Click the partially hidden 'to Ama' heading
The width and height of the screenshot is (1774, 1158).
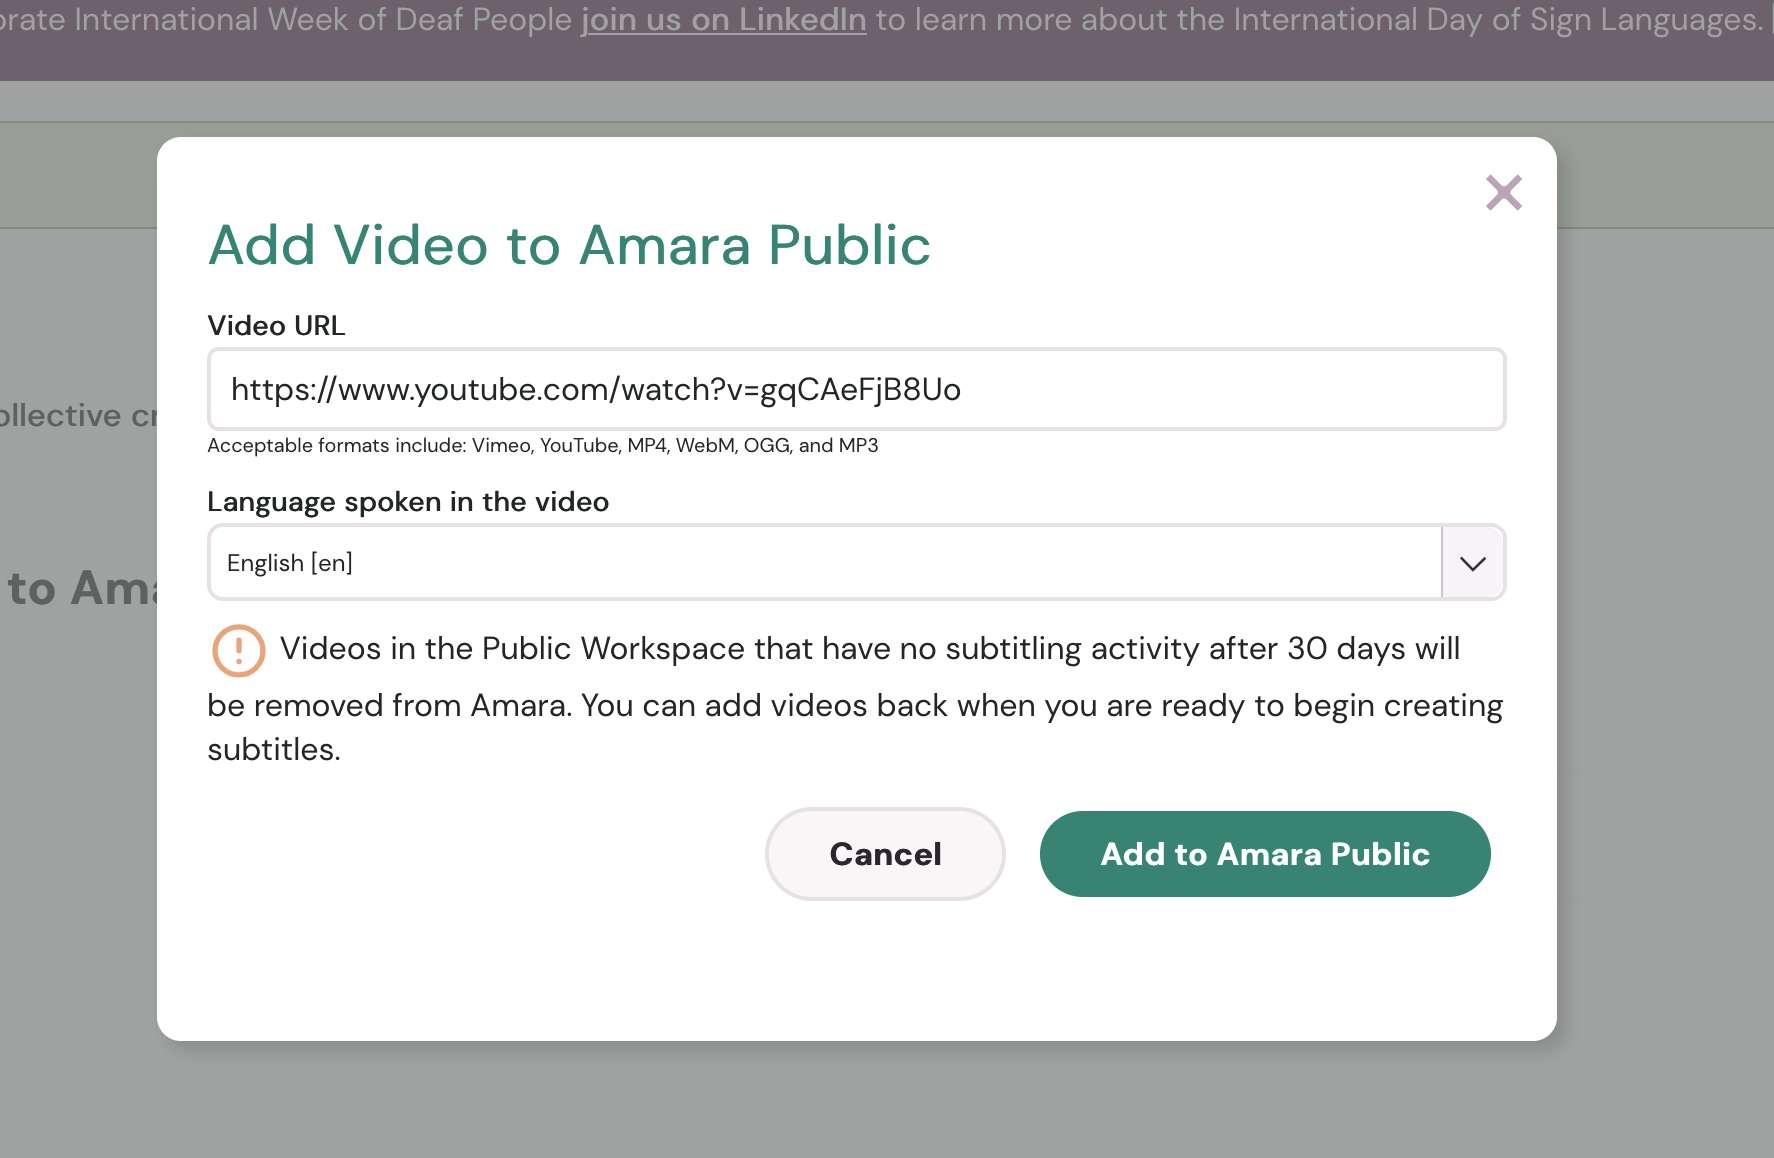[80, 589]
